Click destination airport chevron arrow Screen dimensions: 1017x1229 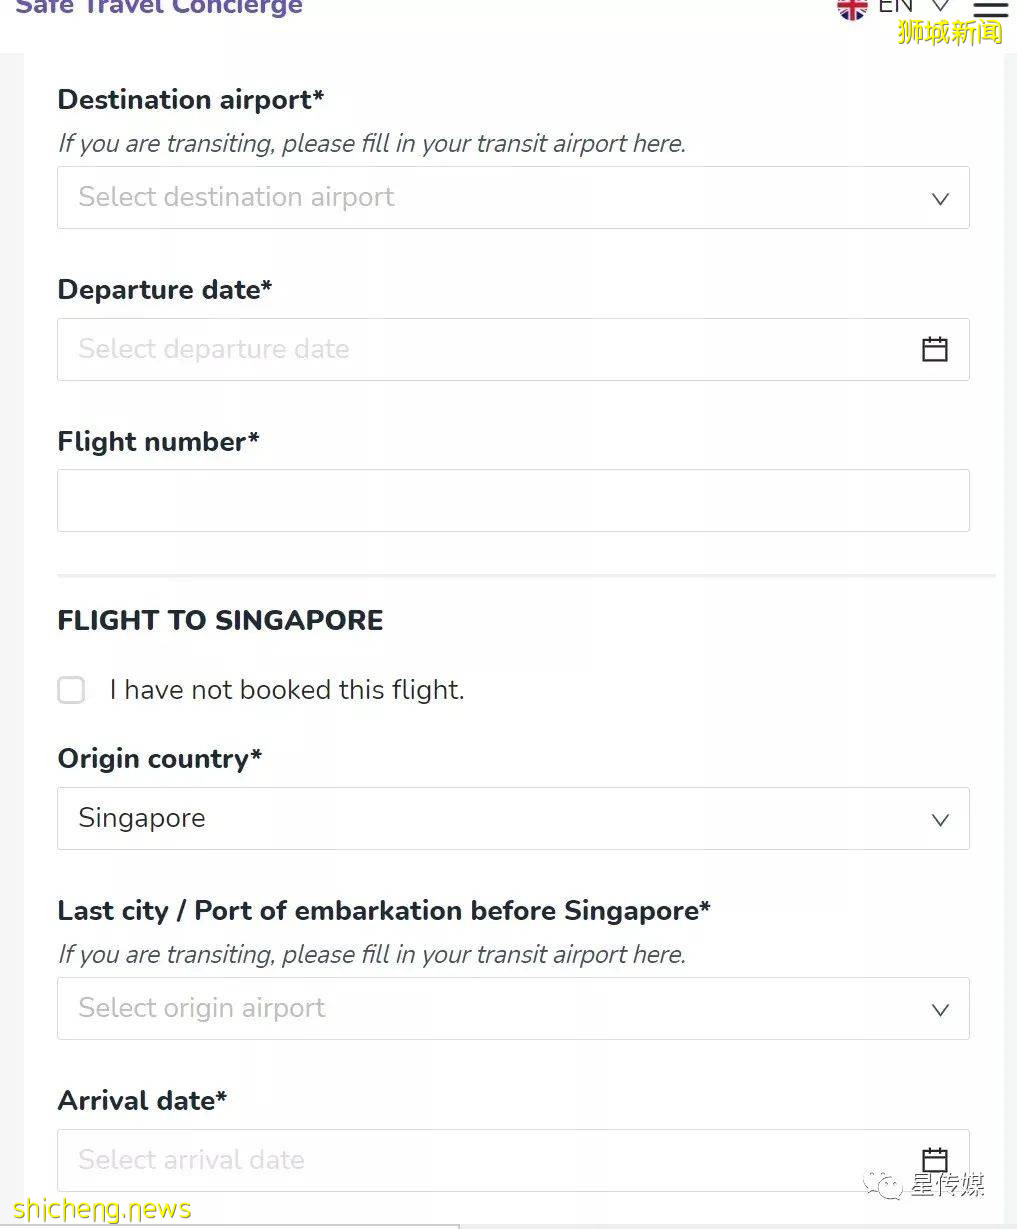[940, 198]
